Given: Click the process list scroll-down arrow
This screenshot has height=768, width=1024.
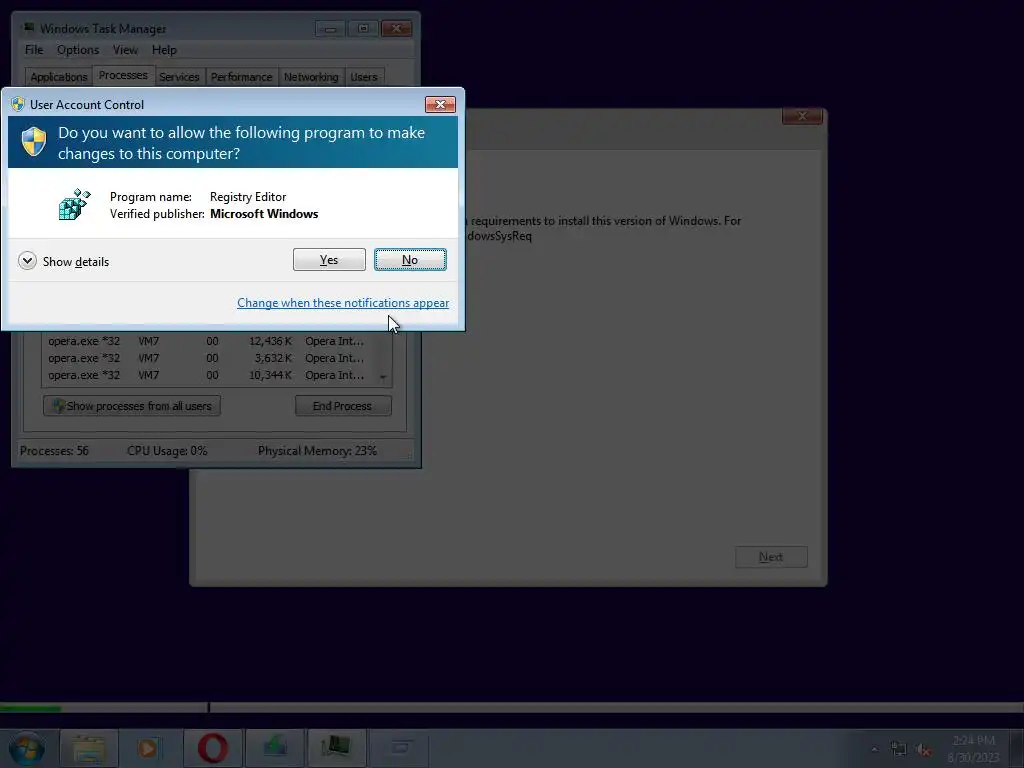Looking at the screenshot, I should pos(383,377).
